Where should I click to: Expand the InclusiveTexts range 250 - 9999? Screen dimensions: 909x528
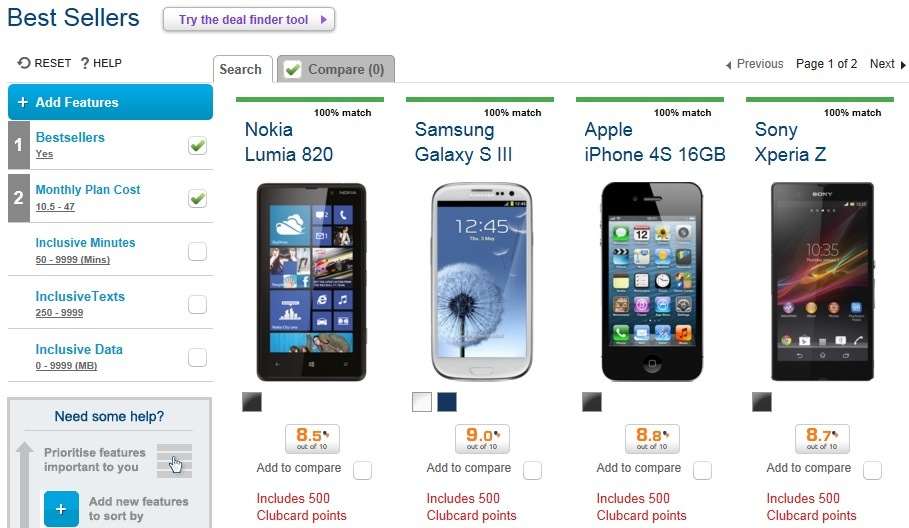(x=59, y=312)
